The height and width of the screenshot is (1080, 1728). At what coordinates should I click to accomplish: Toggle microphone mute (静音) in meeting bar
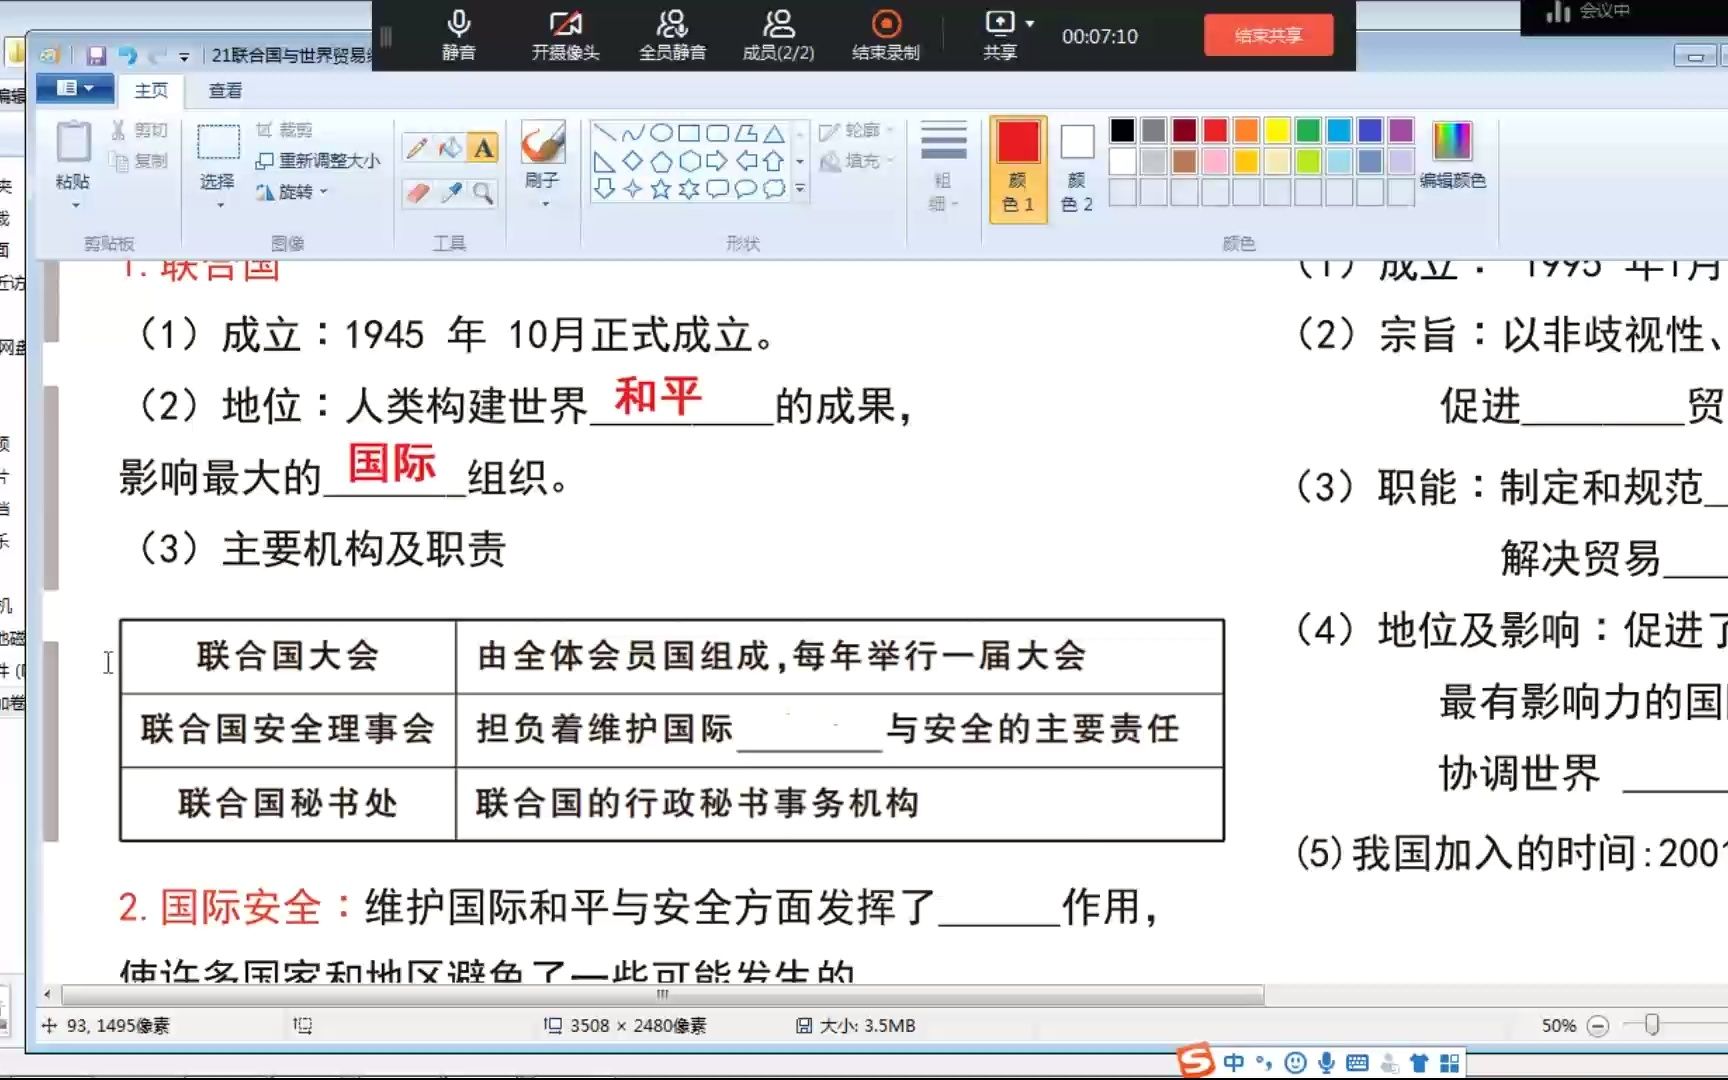(x=459, y=35)
